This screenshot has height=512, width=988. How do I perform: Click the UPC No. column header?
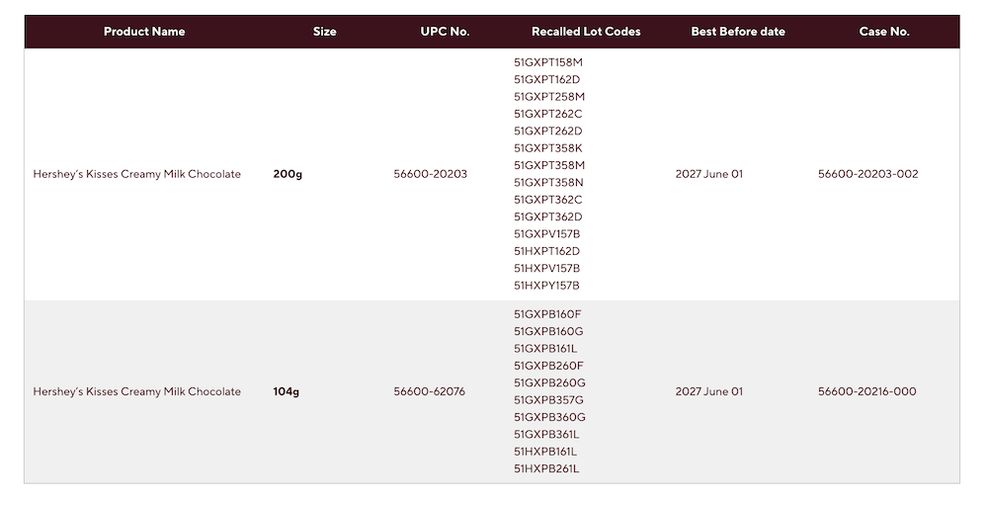click(445, 31)
